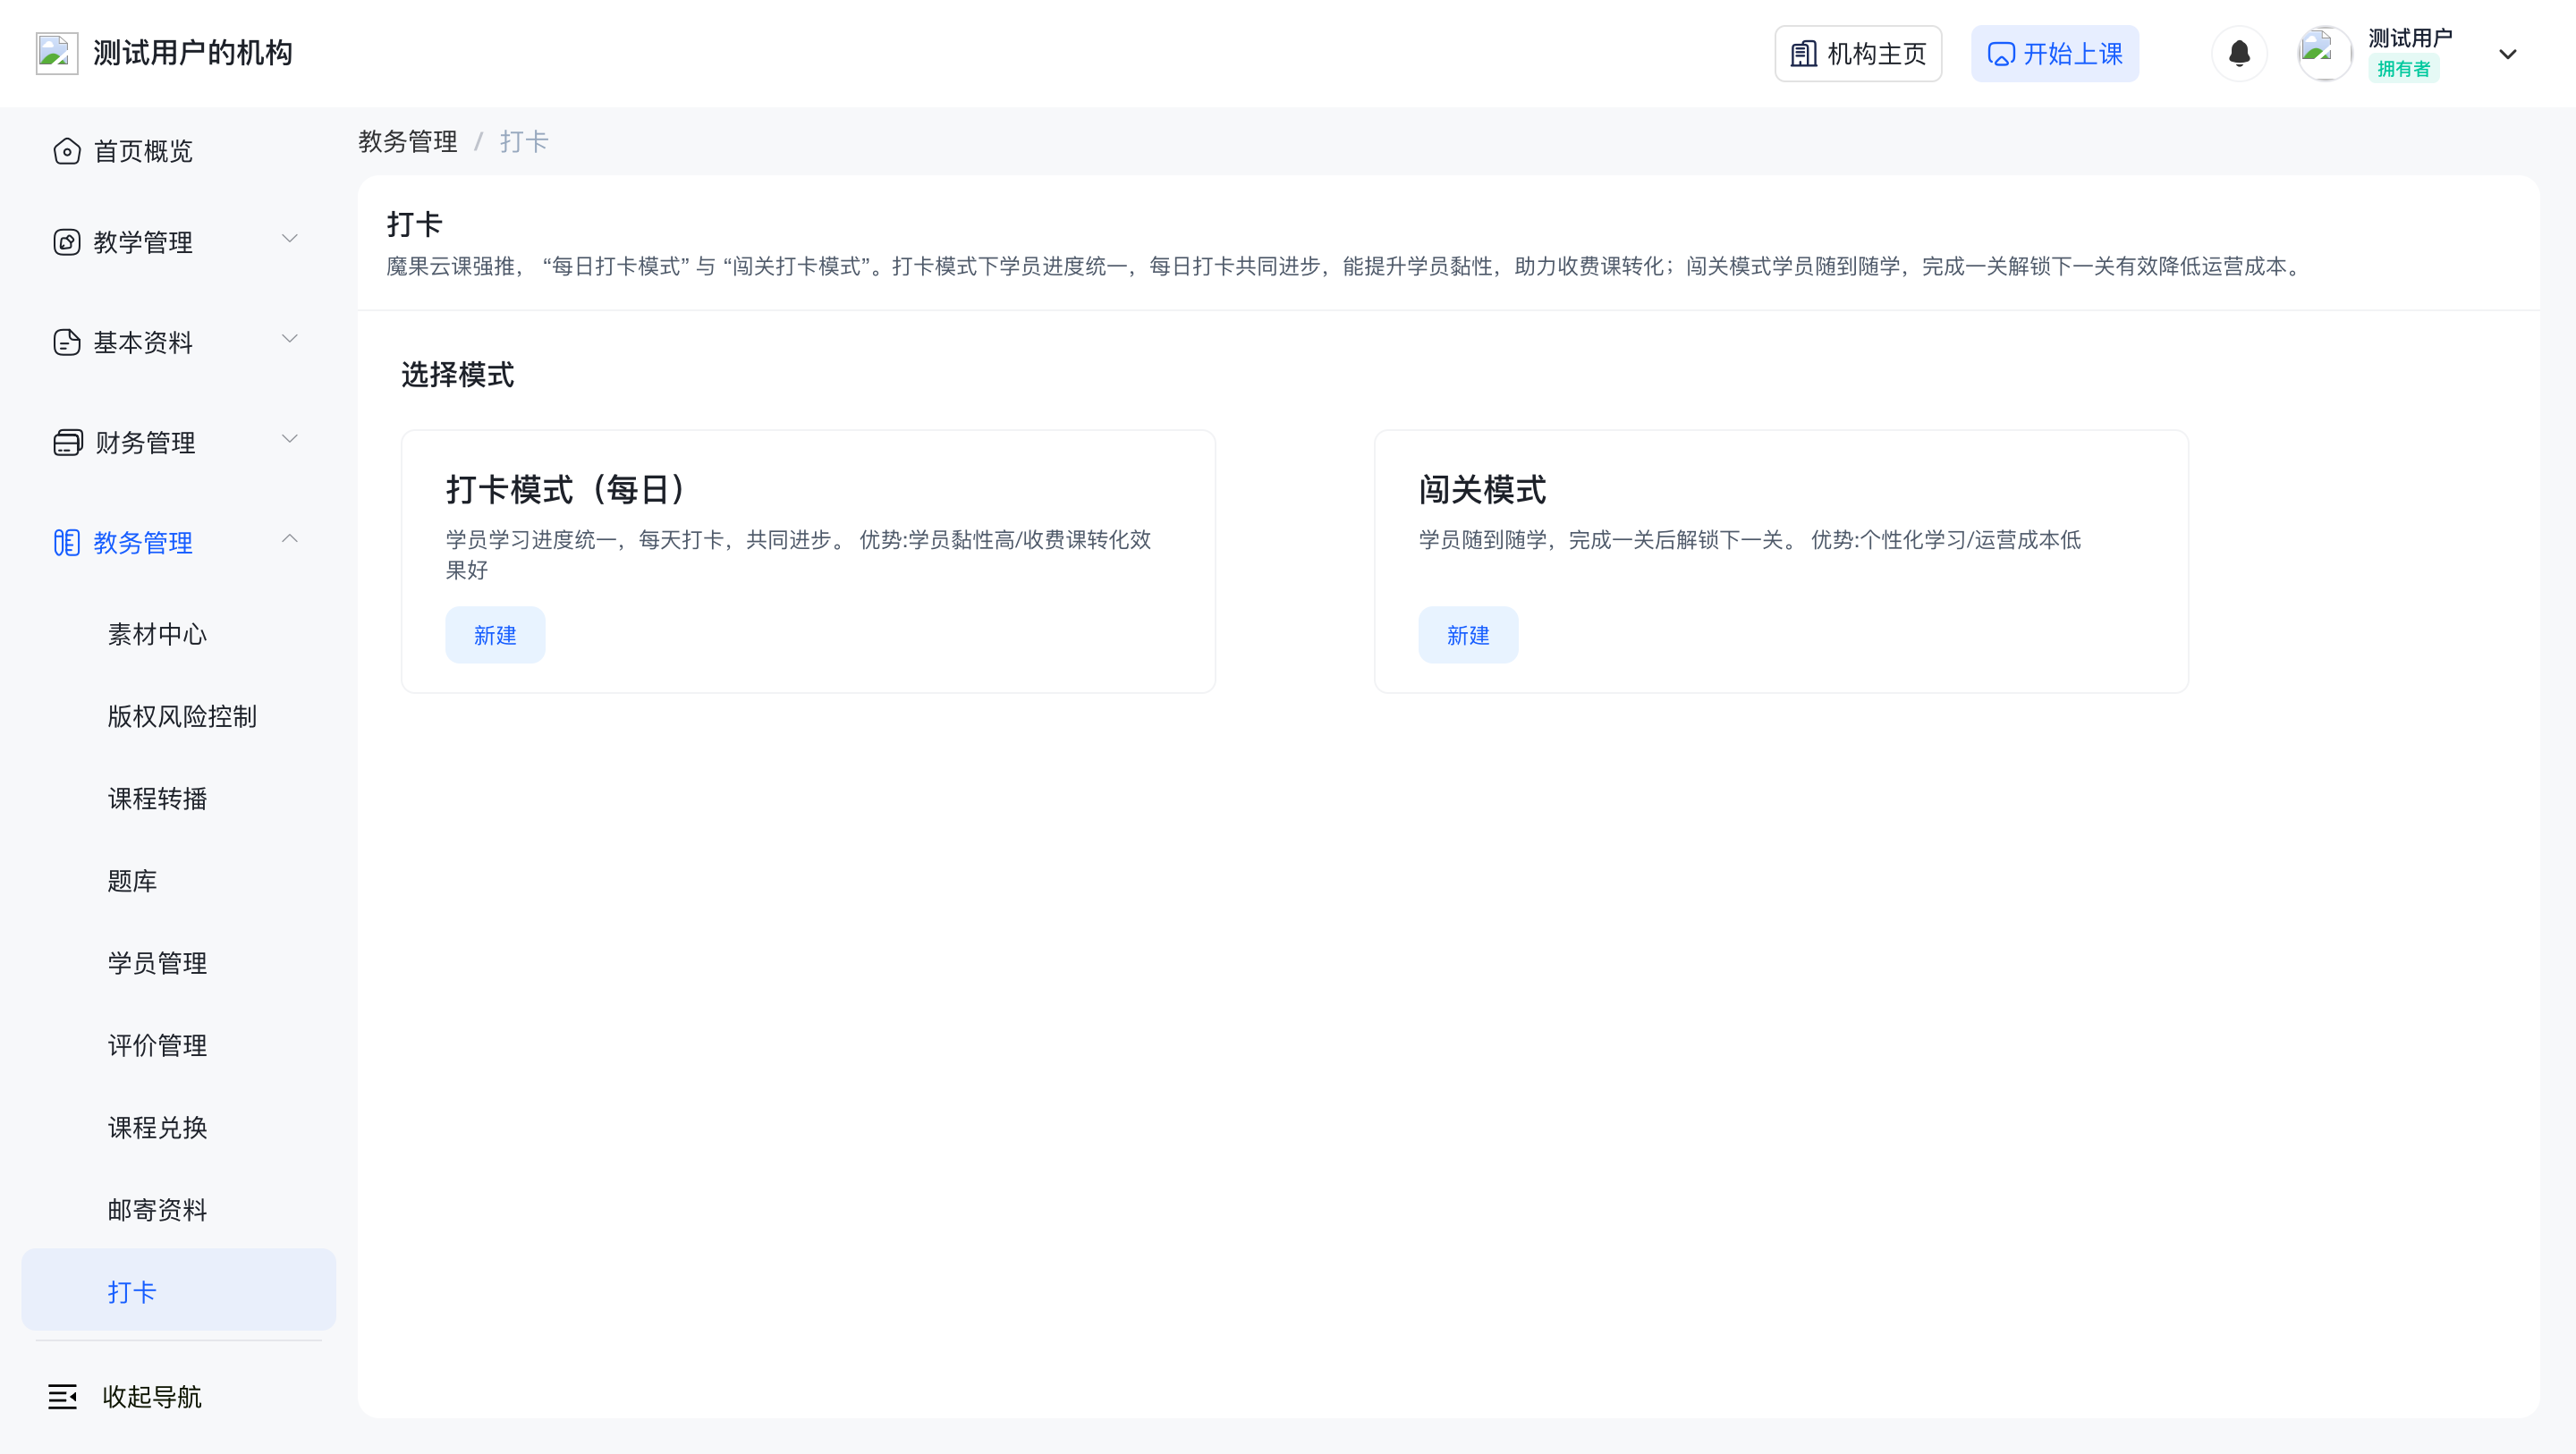Click 收起导航 collapse navigation label
Viewport: 2576px width, 1454px height.
click(x=152, y=1397)
